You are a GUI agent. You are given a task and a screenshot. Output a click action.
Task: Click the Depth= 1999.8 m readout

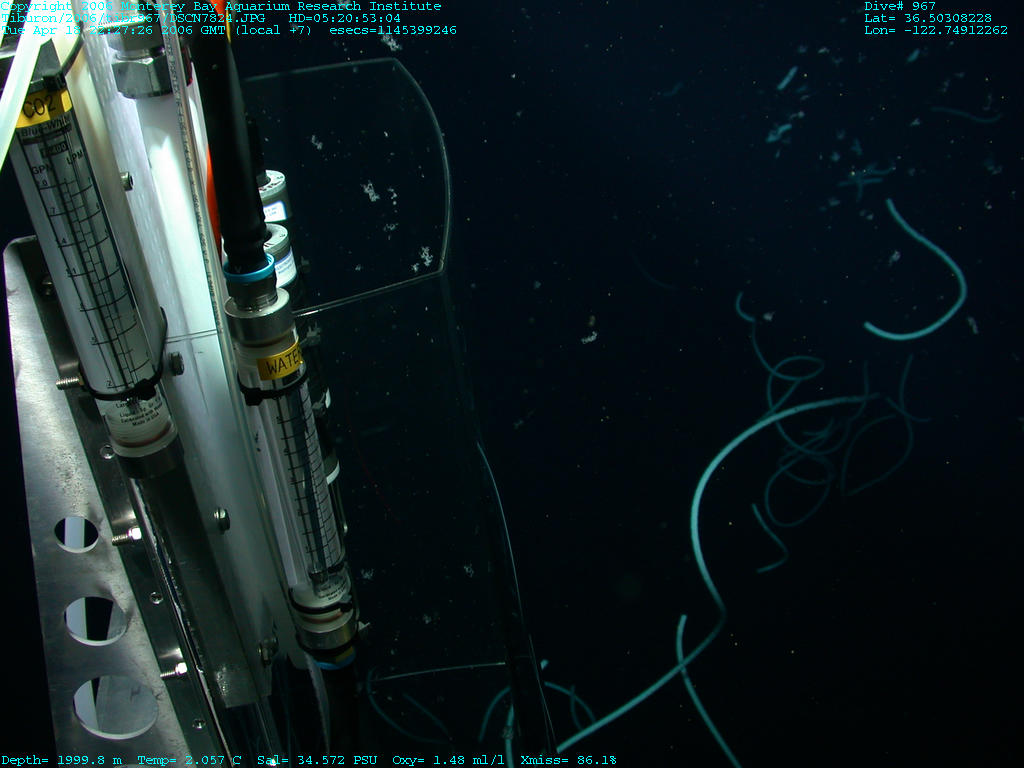pyautogui.click(x=62, y=760)
